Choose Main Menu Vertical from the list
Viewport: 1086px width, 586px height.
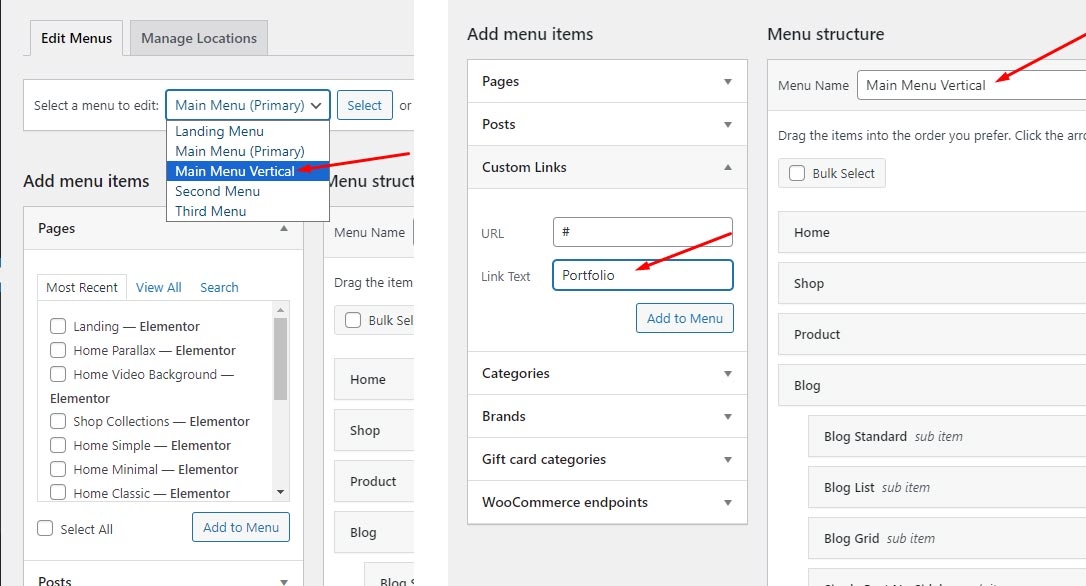coord(235,171)
